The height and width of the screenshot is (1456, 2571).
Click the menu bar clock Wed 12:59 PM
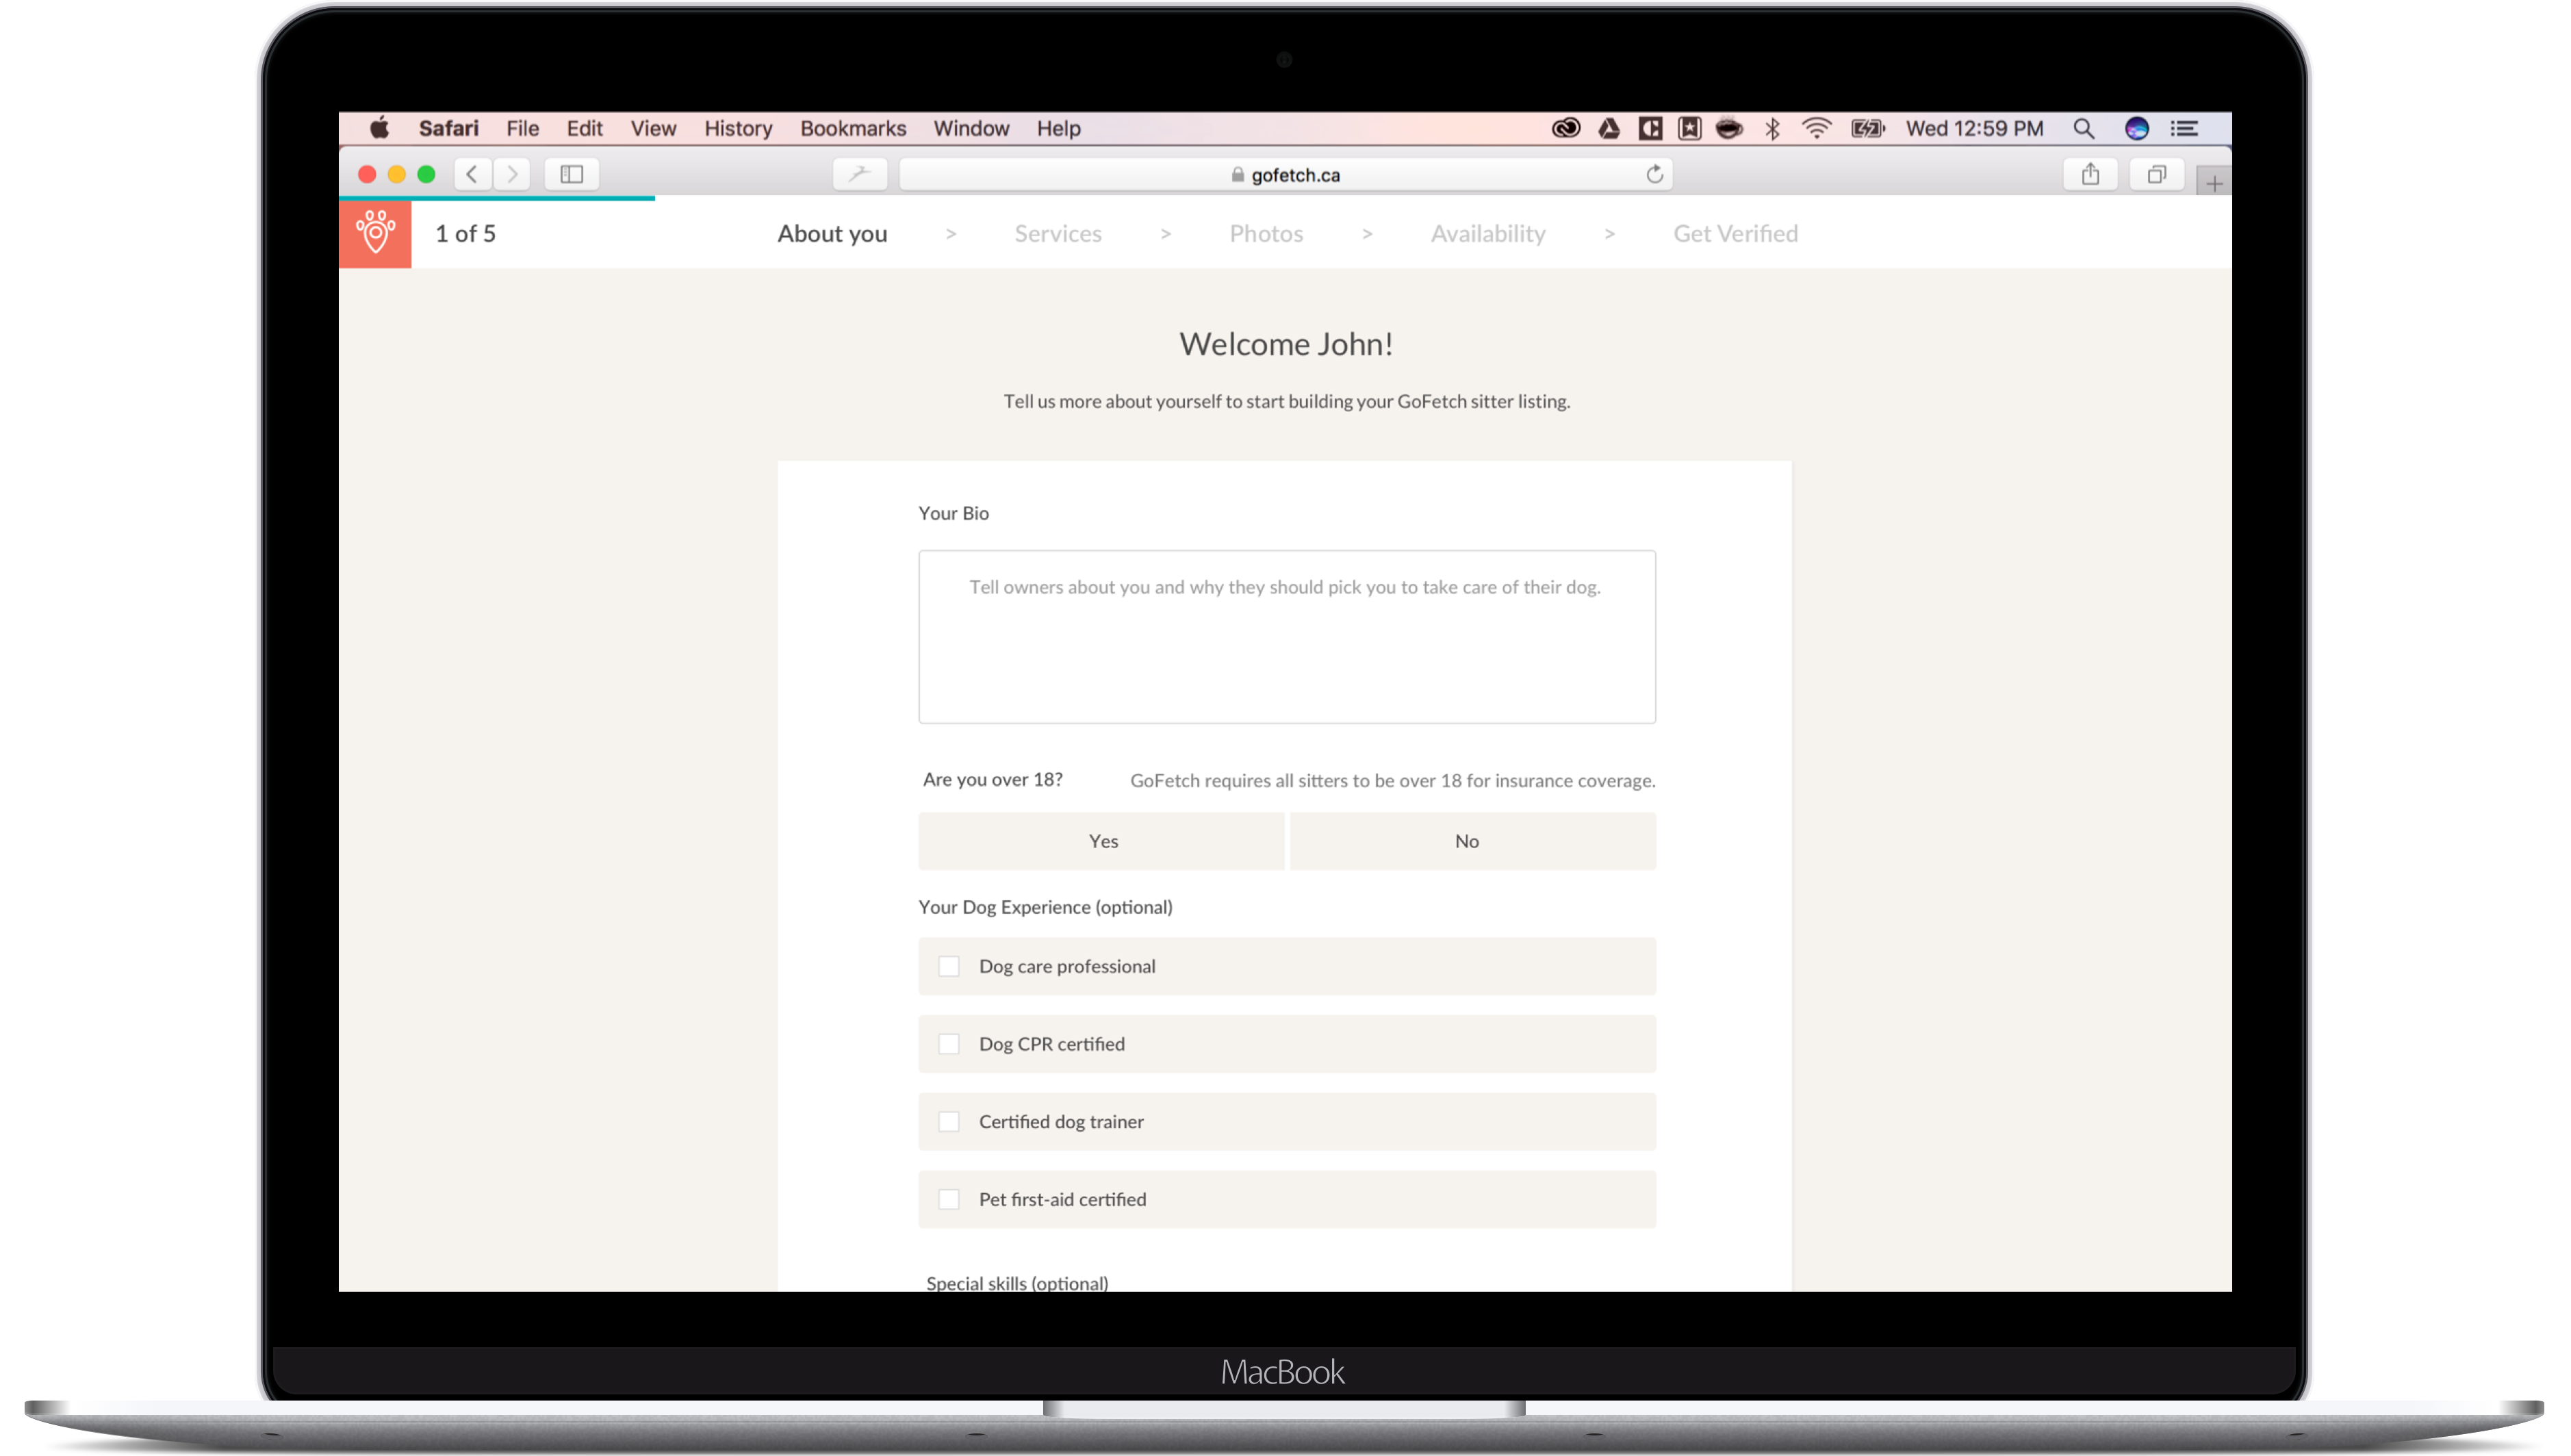tap(1974, 128)
